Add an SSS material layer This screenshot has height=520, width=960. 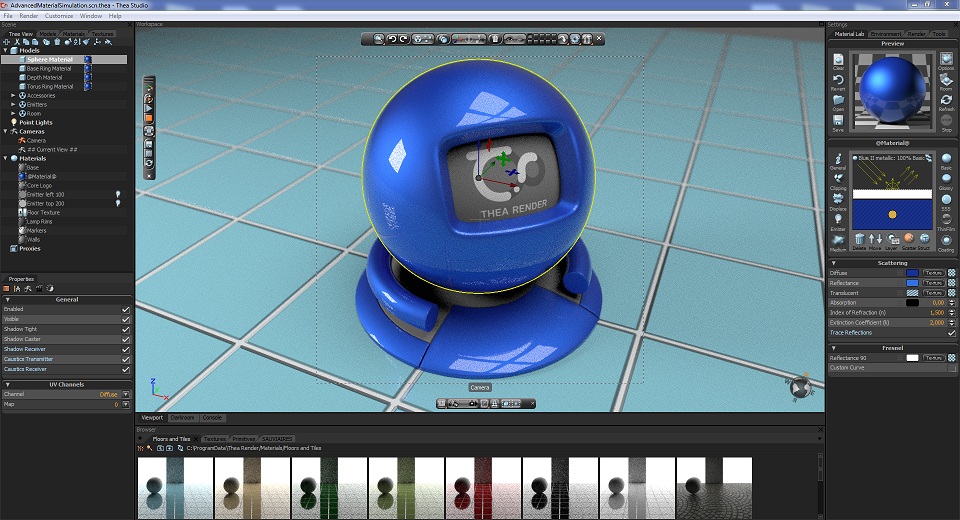coord(947,200)
